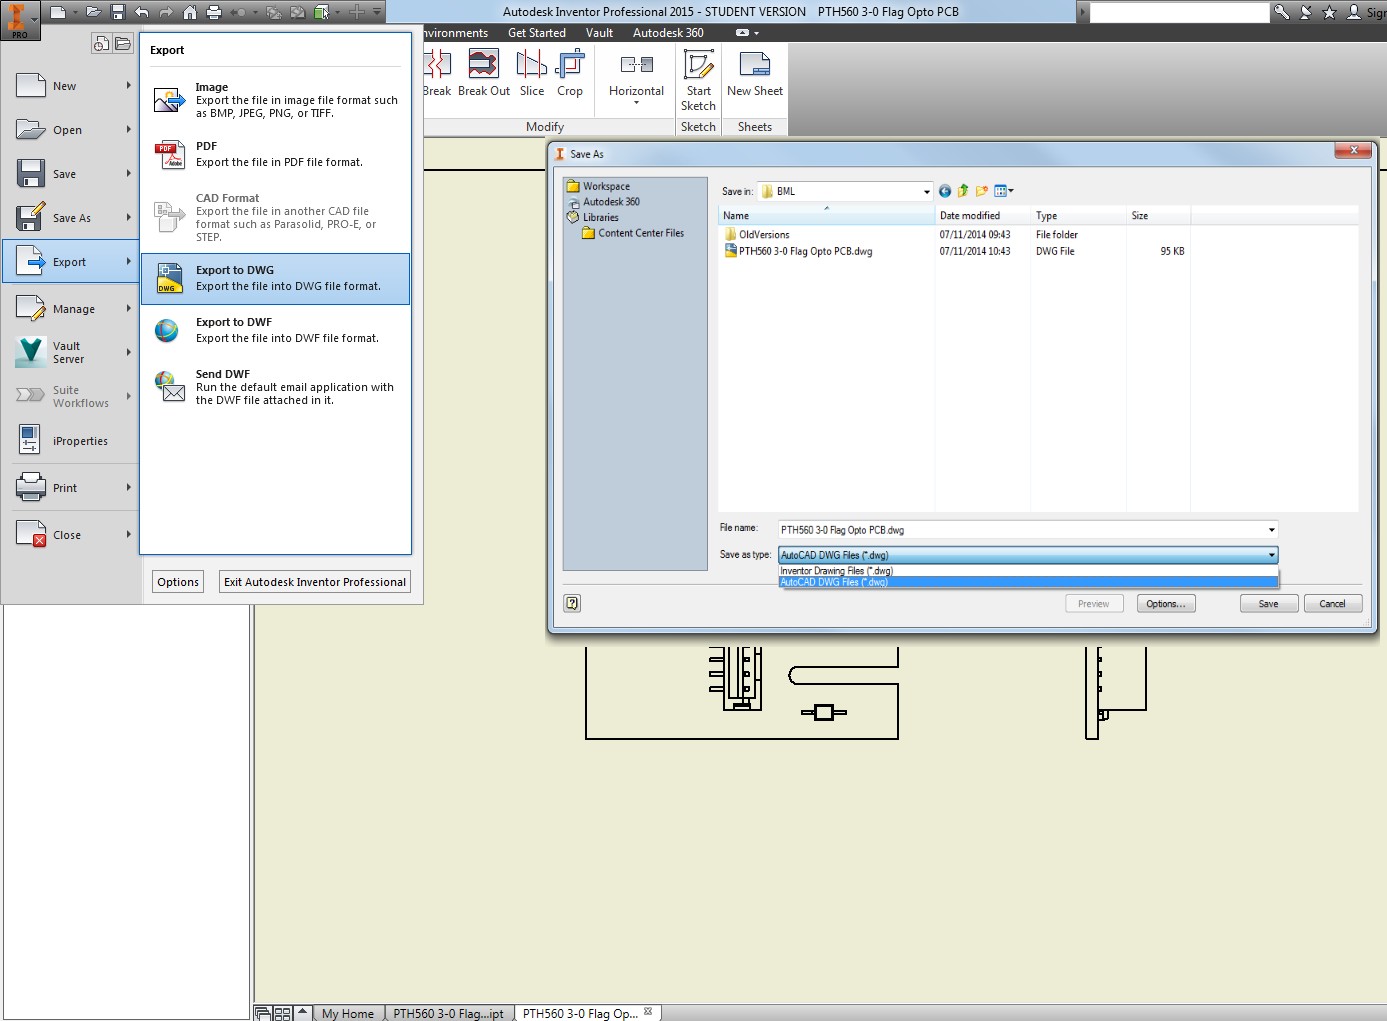Click the Save button in Save As

[1269, 604]
